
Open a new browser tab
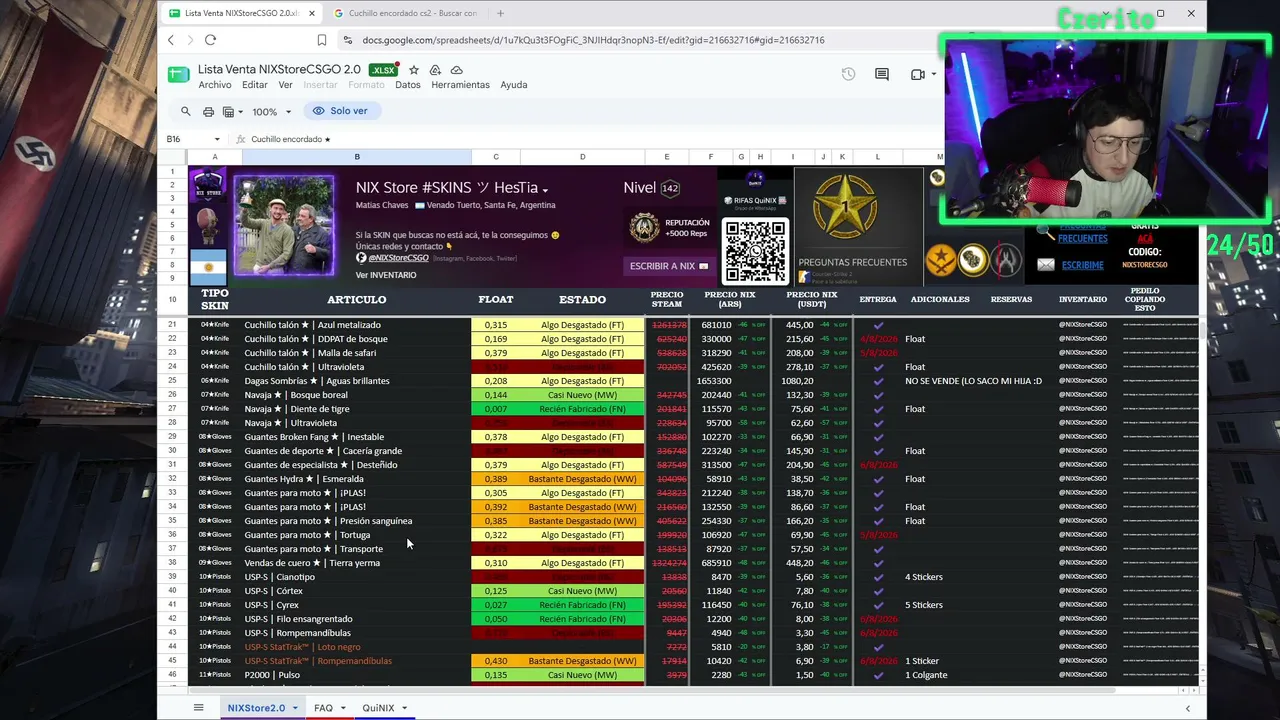(500, 13)
